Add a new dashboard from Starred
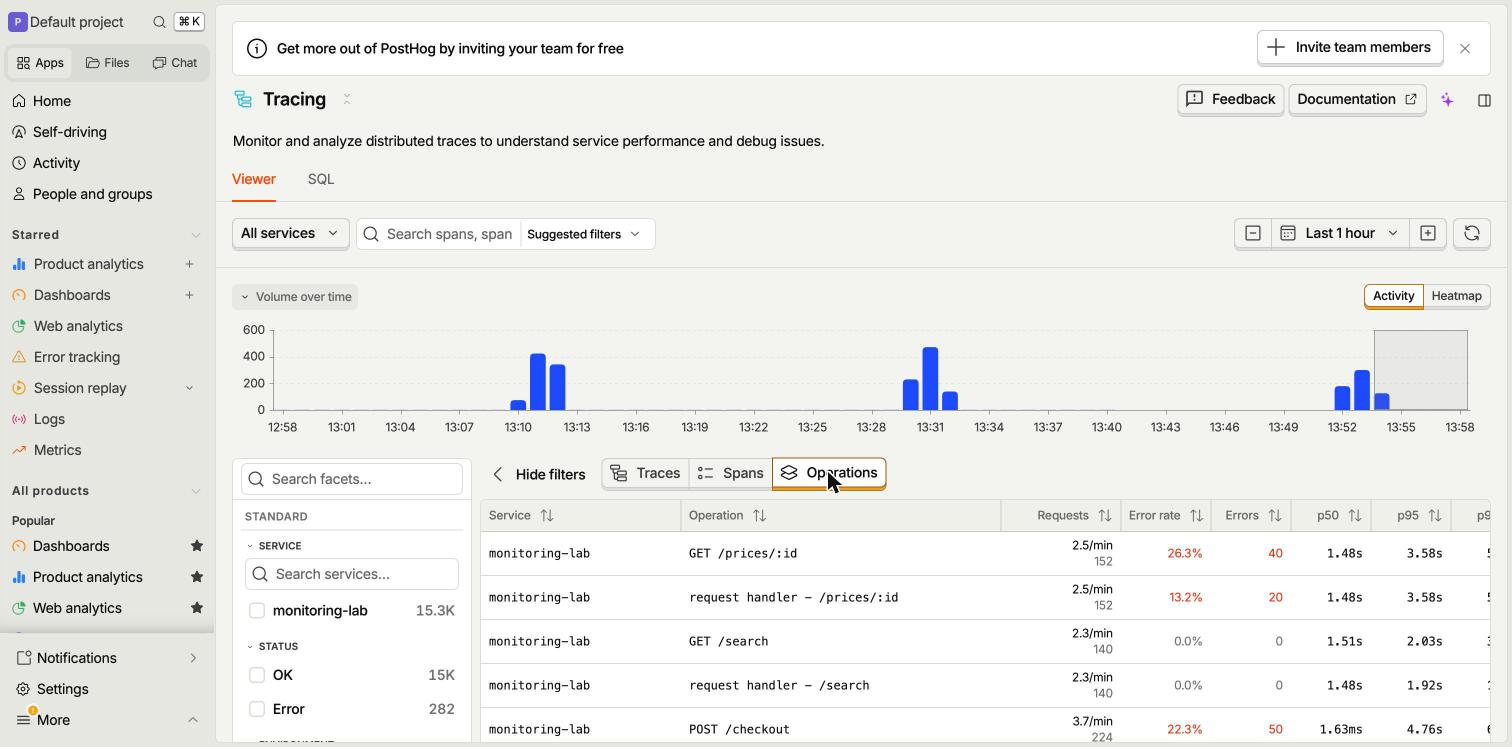Viewport: 1512px width, 747px height. (x=189, y=295)
